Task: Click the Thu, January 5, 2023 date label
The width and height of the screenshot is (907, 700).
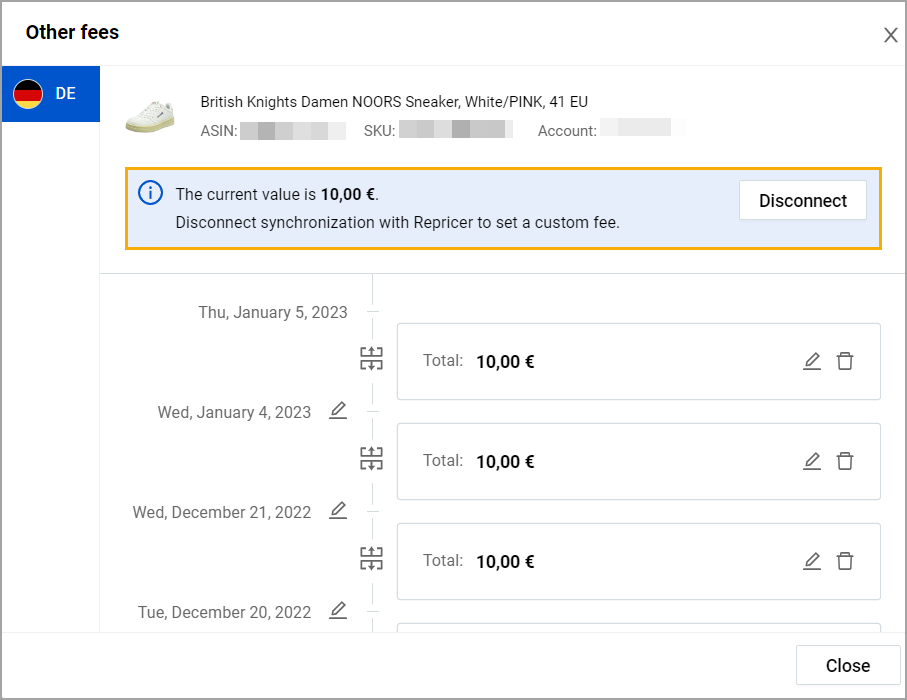Action: (x=273, y=312)
